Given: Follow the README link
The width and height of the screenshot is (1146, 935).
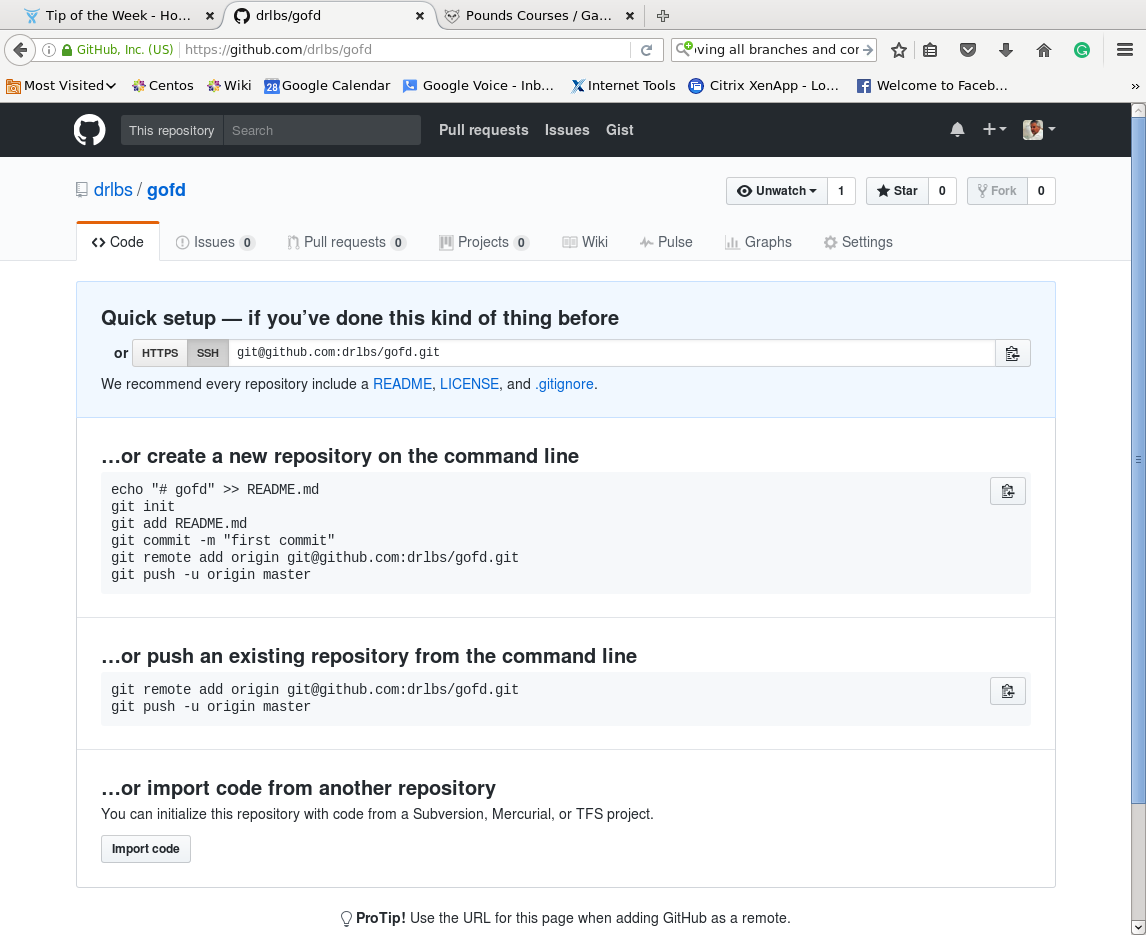Looking at the screenshot, I should [402, 384].
